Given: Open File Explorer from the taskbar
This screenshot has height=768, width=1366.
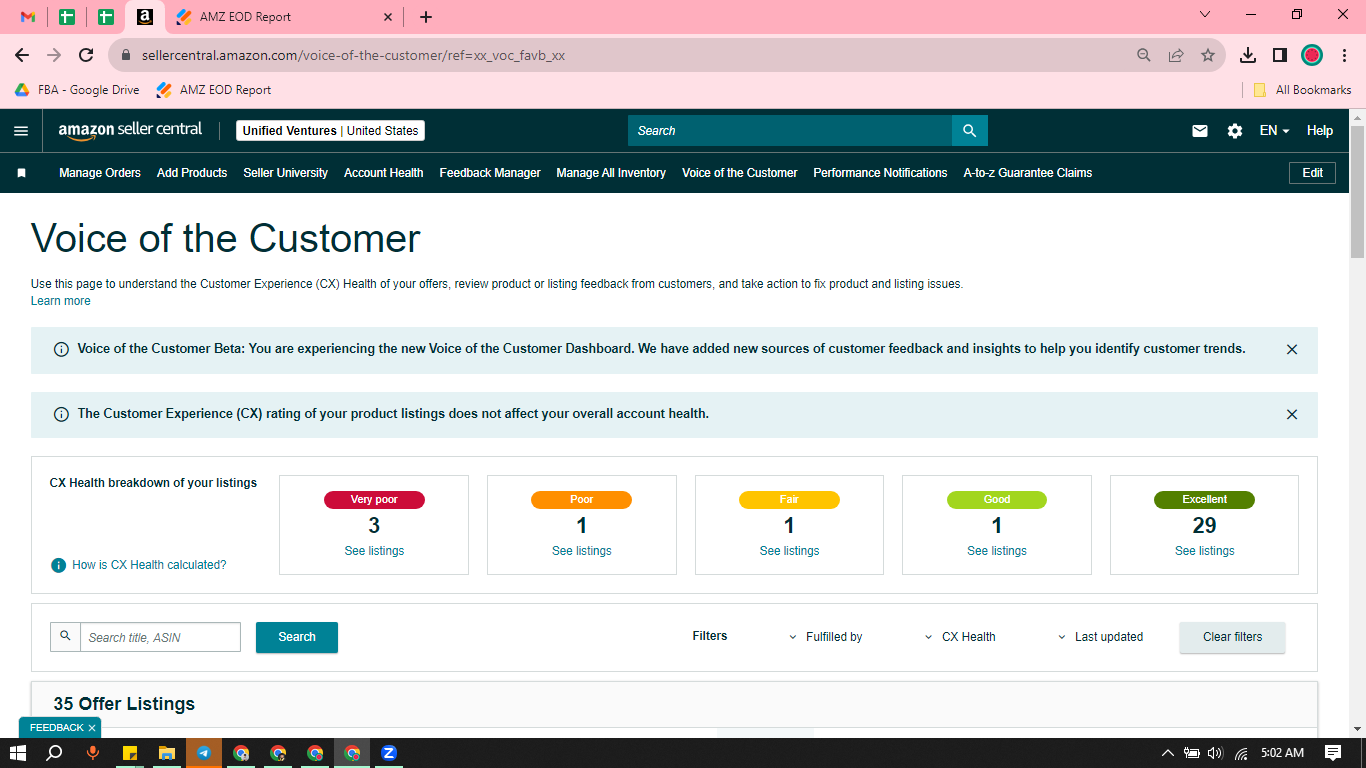Looking at the screenshot, I should (167, 753).
